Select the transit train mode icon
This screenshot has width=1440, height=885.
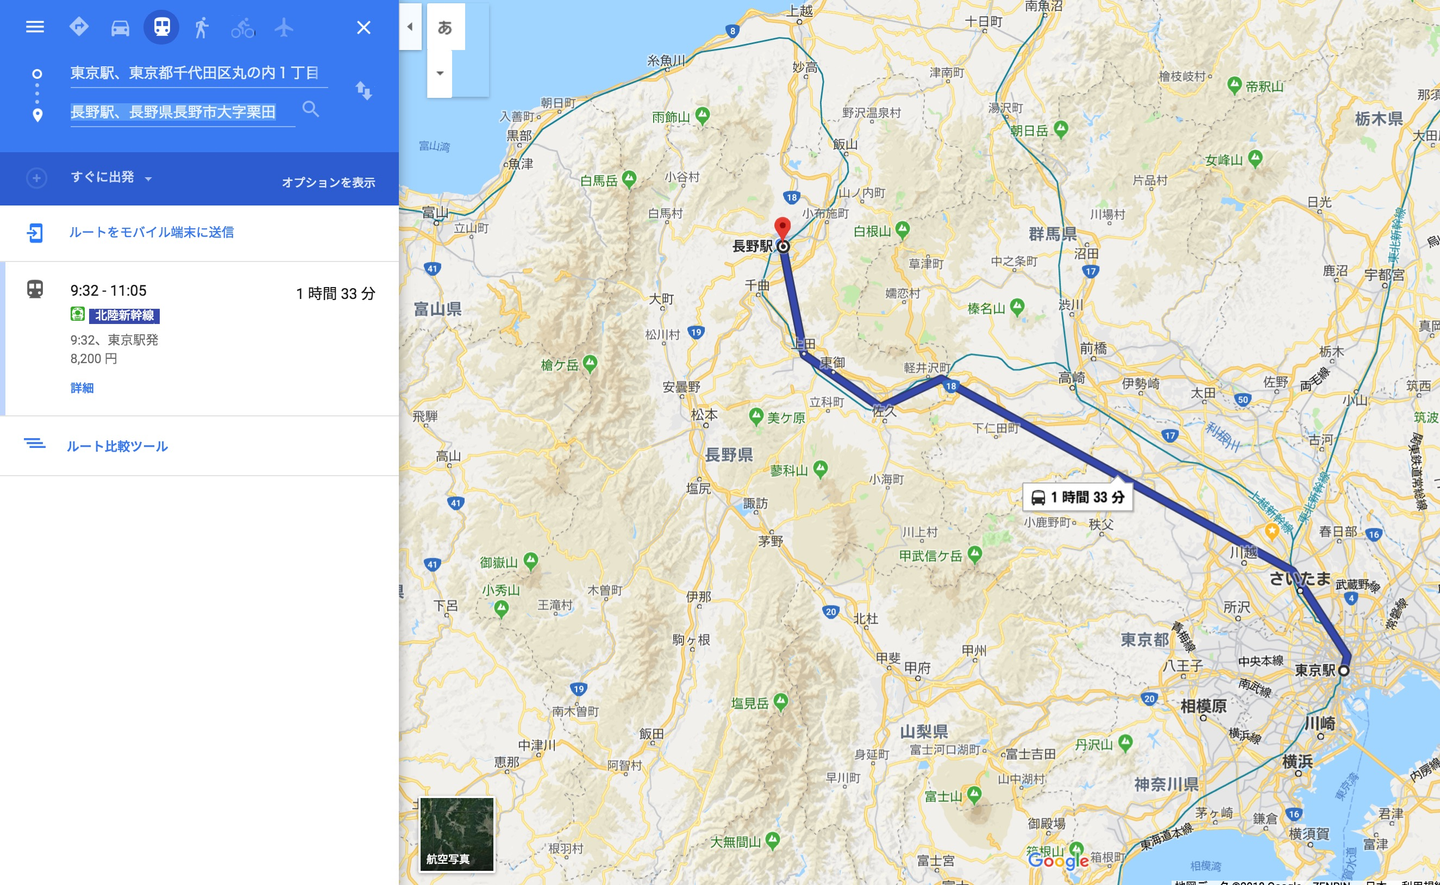coord(161,27)
